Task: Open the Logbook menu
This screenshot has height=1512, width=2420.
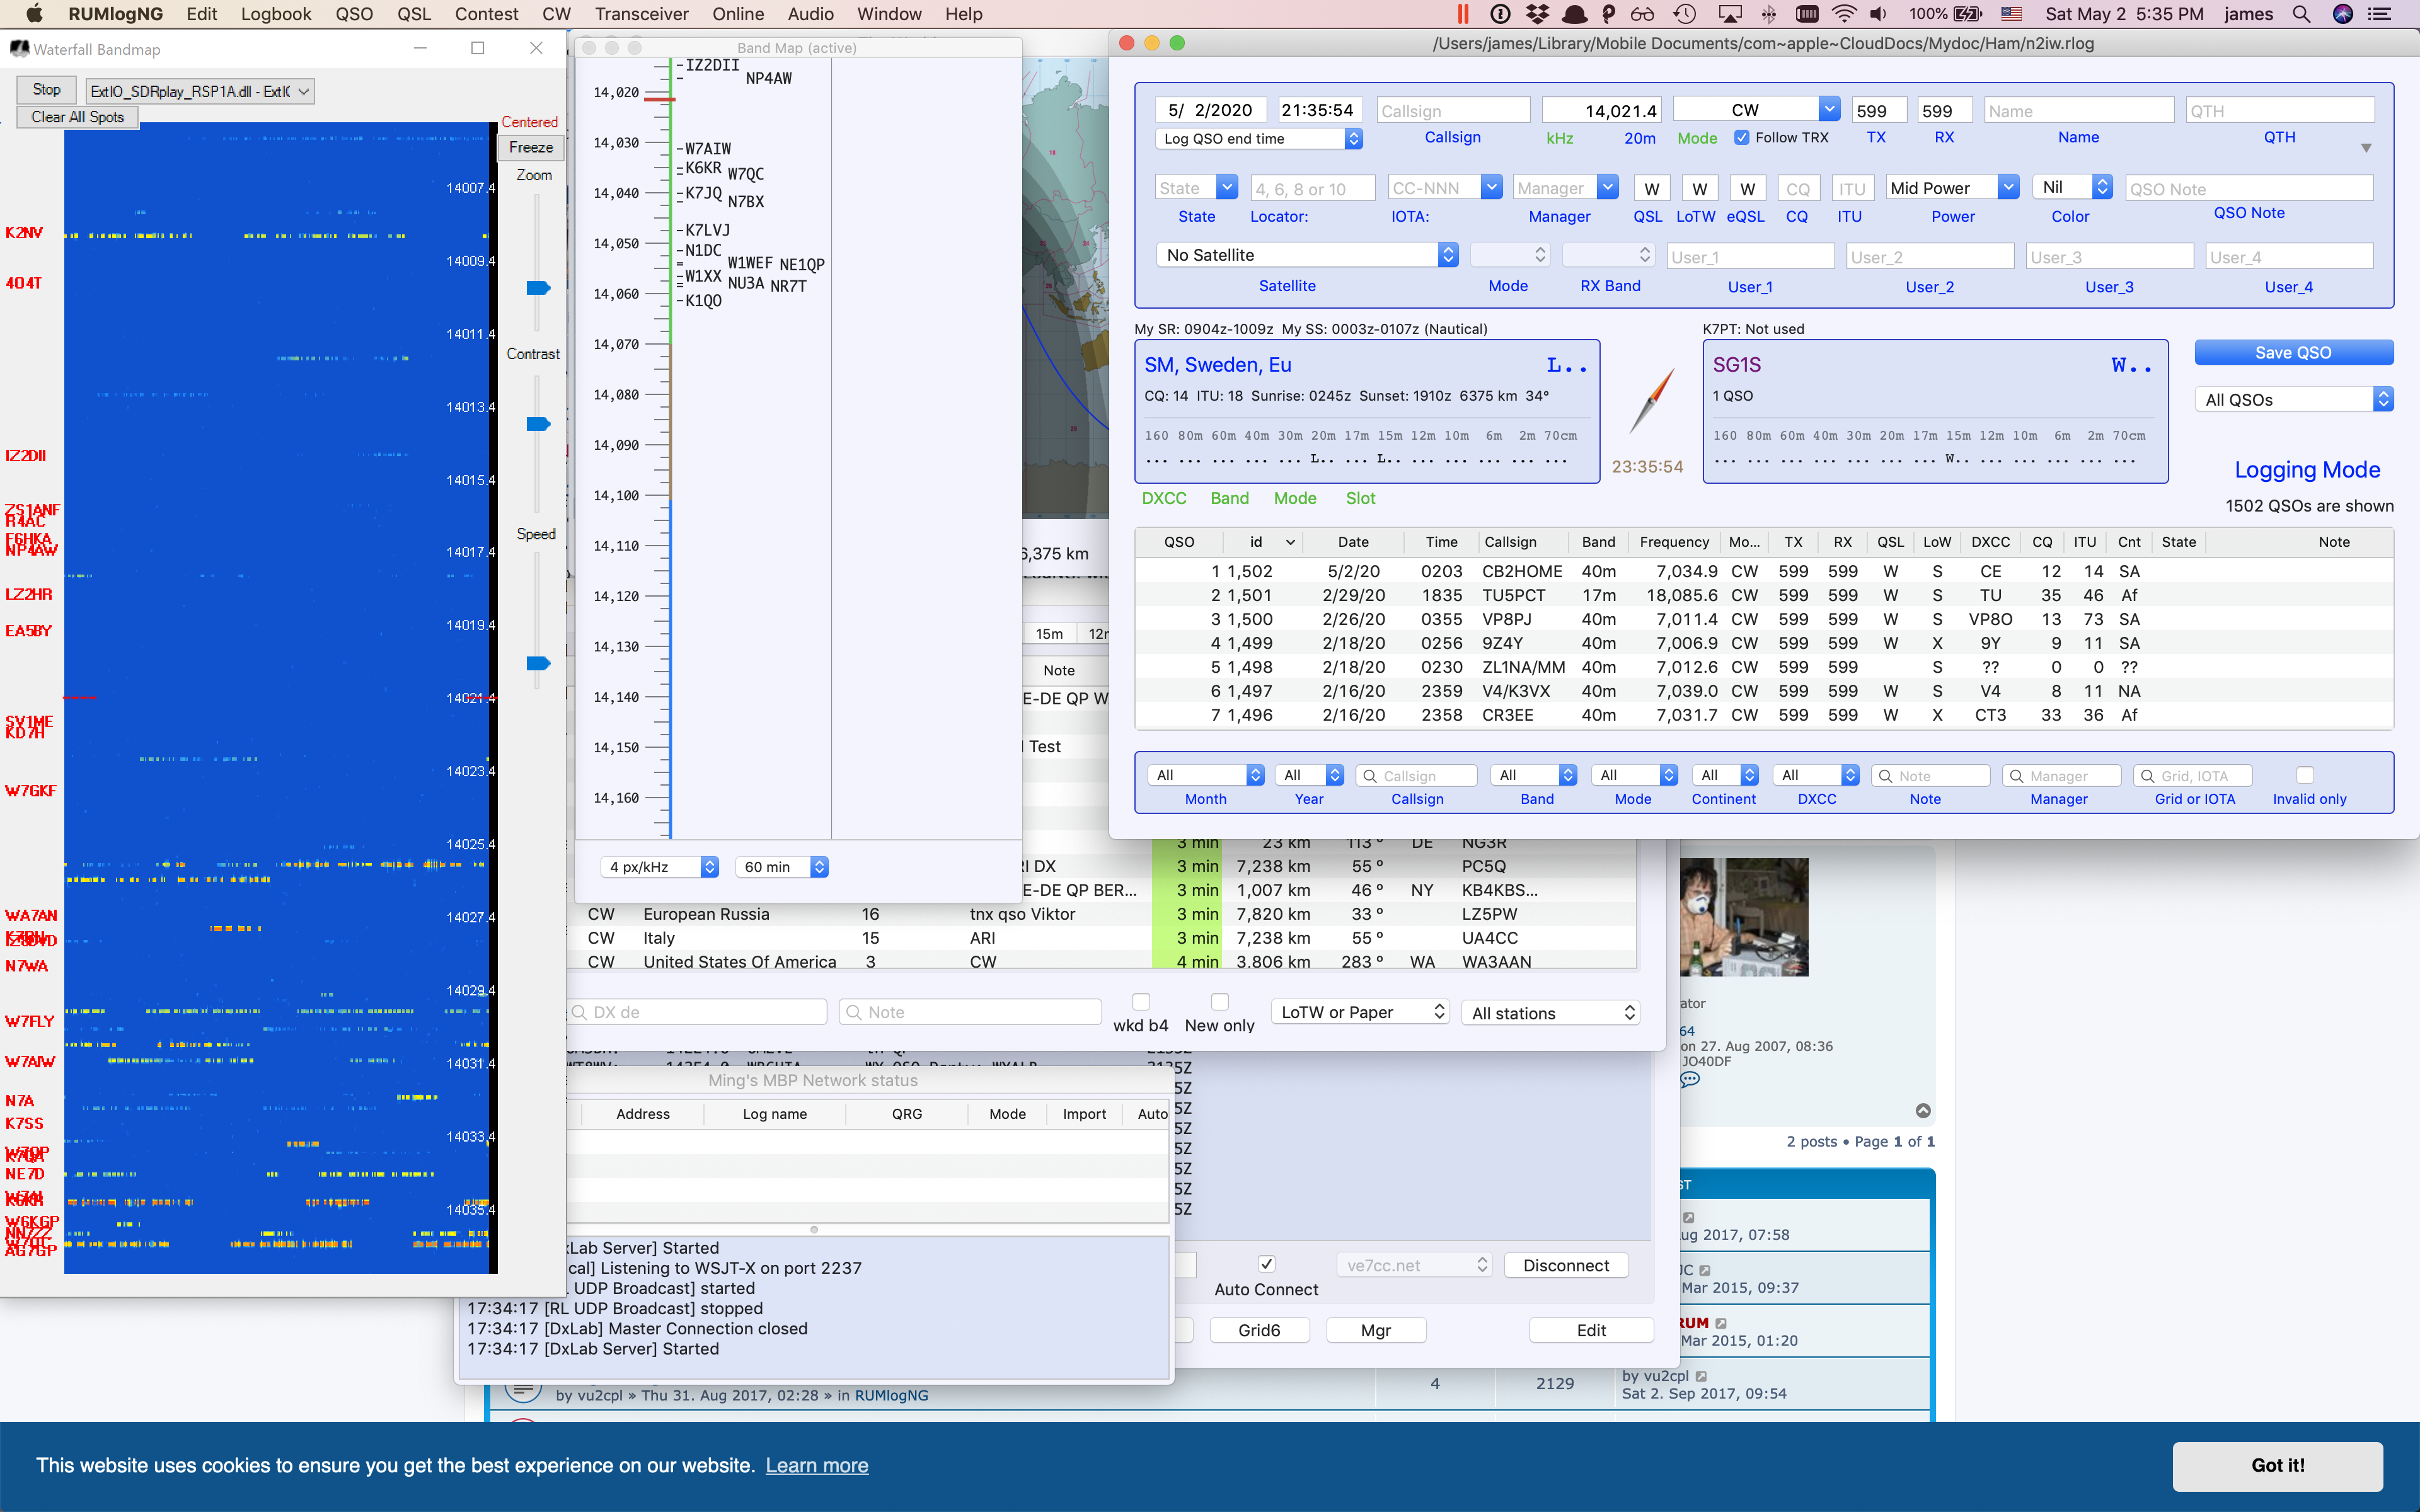Action: point(276,14)
